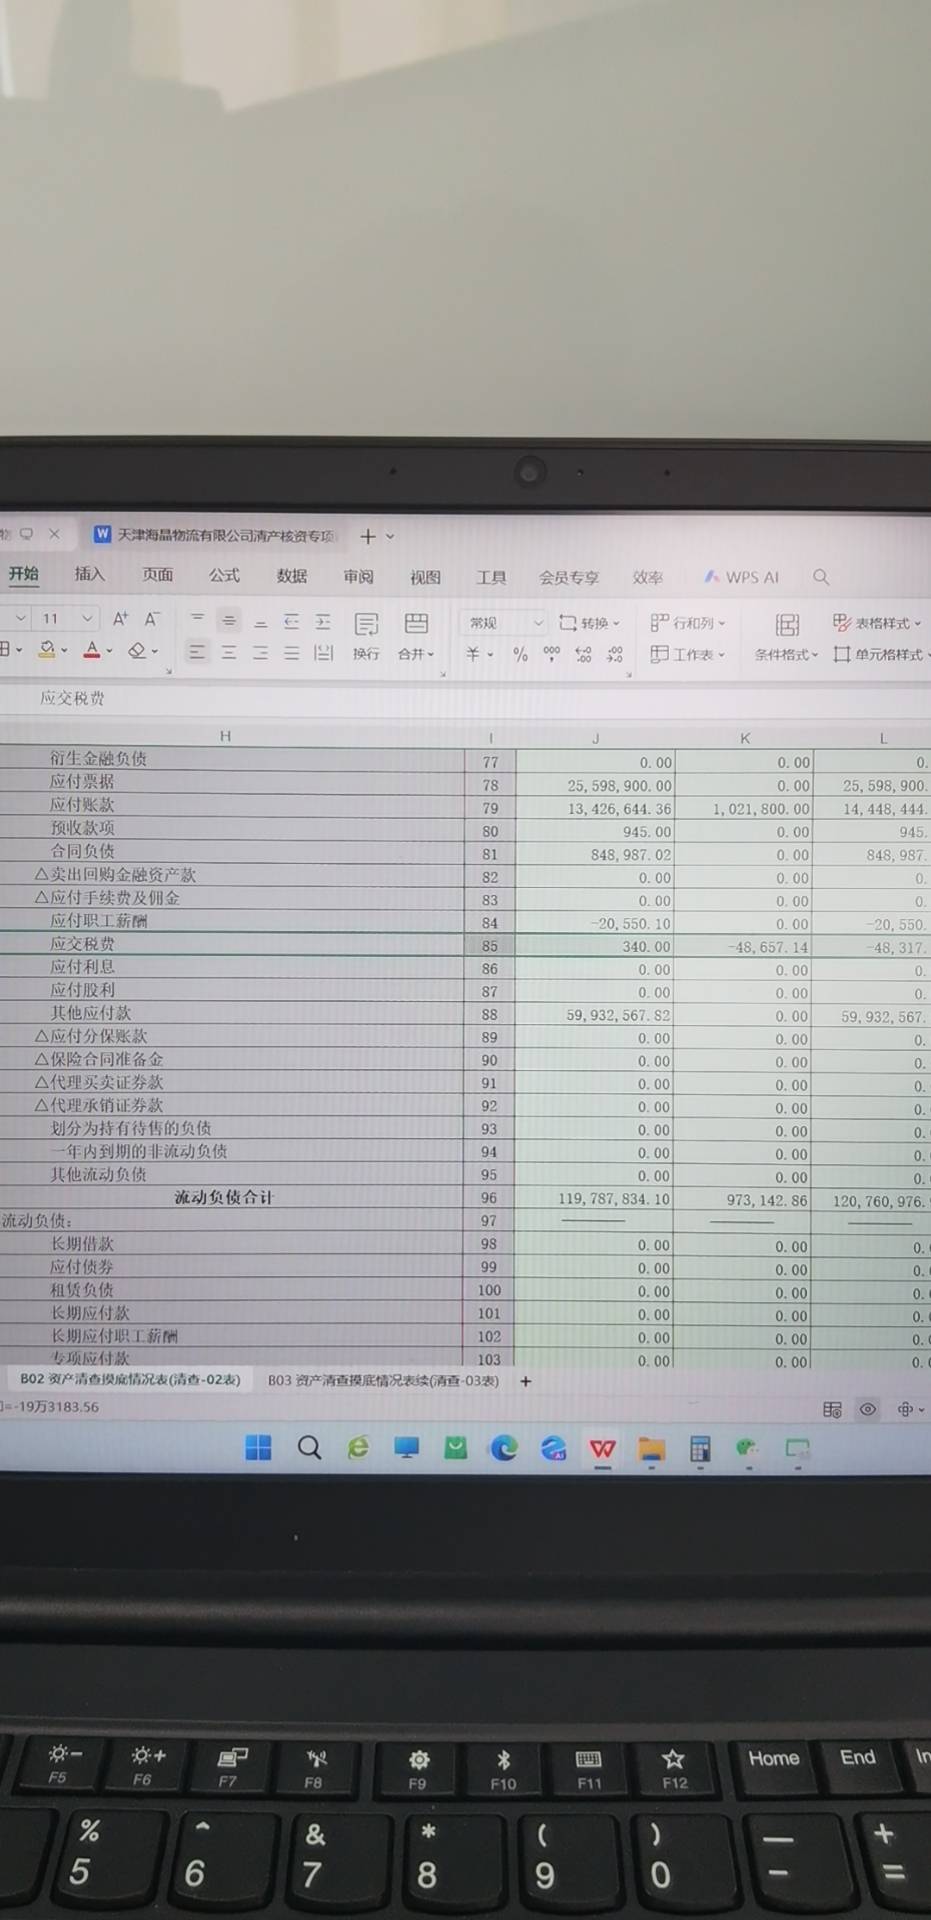Justify the cell text
This screenshot has width=931, height=1920.
tap(291, 653)
